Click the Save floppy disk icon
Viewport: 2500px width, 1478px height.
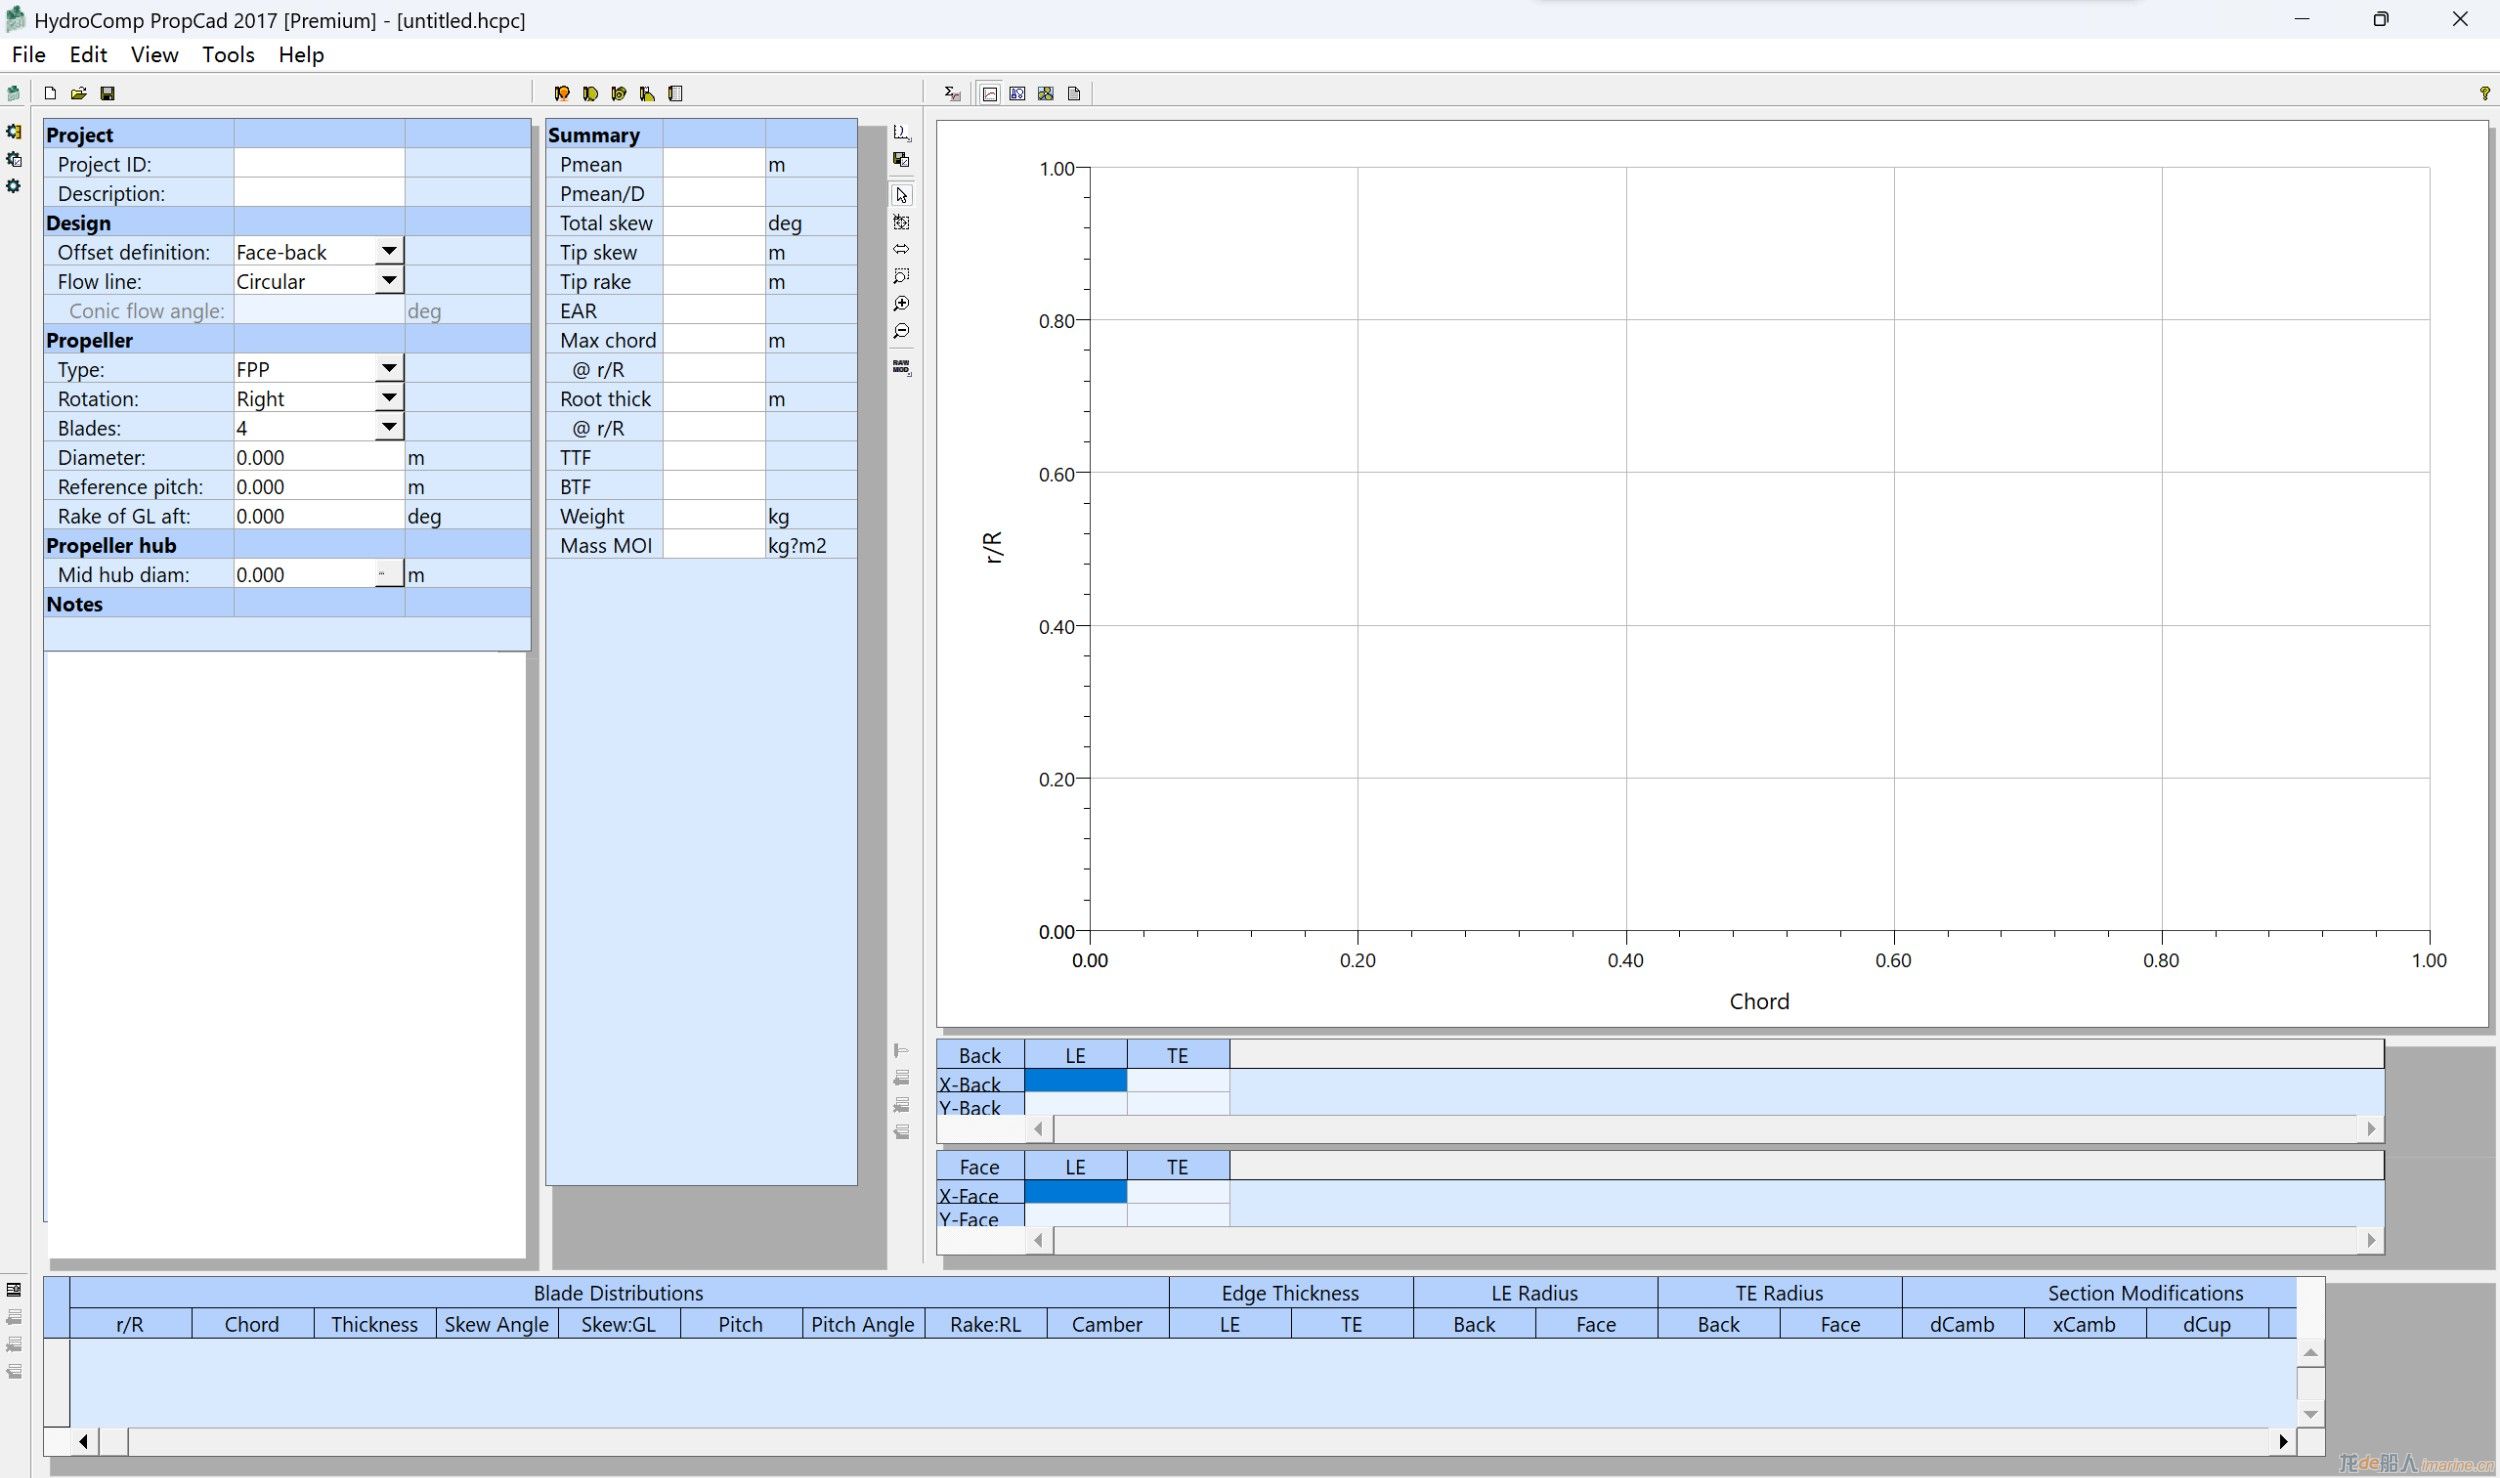pos(107,93)
